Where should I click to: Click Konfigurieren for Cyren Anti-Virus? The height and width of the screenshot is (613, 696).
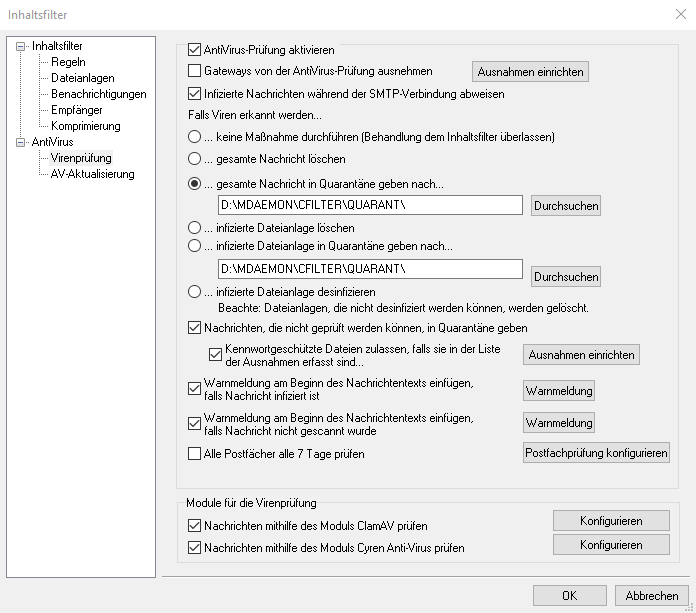611,545
